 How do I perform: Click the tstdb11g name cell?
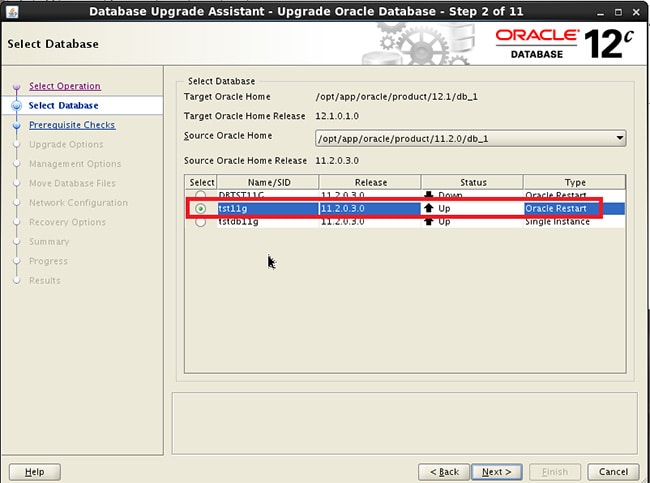click(268, 222)
